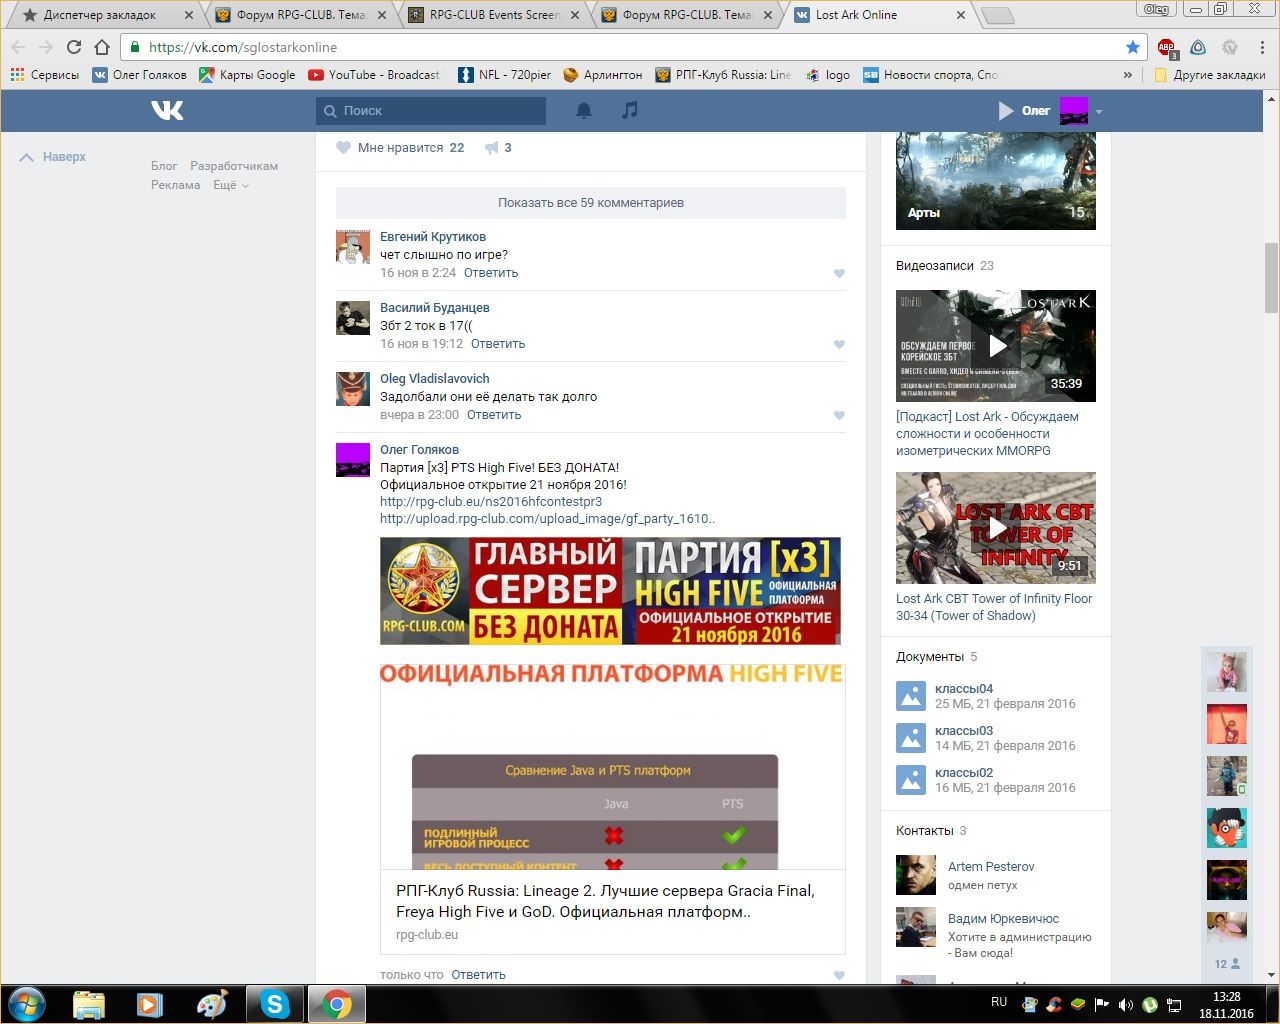Go to Chrome home page
This screenshot has height=1024, width=1280.
coord(102,47)
